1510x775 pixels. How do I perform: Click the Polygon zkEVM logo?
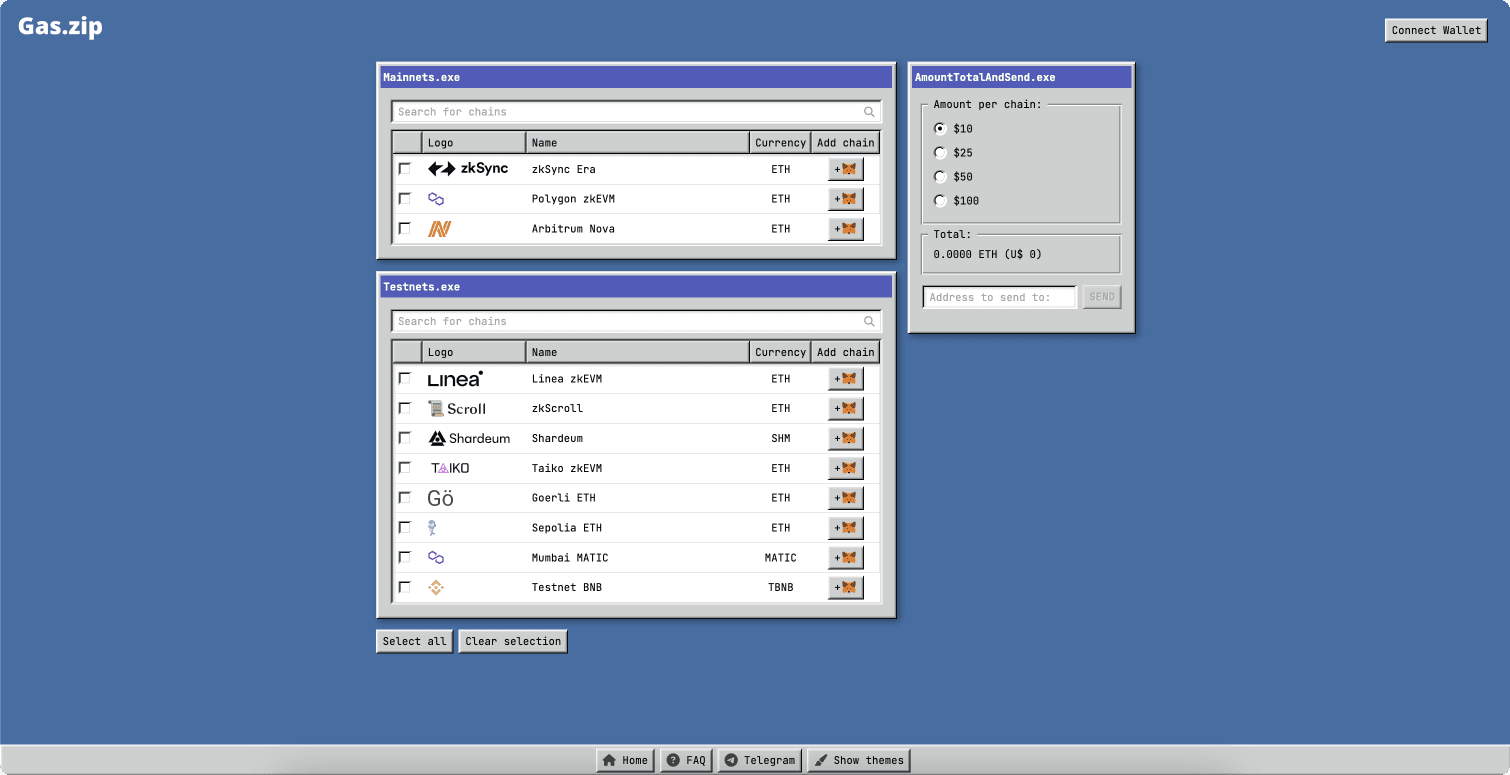tap(436, 199)
